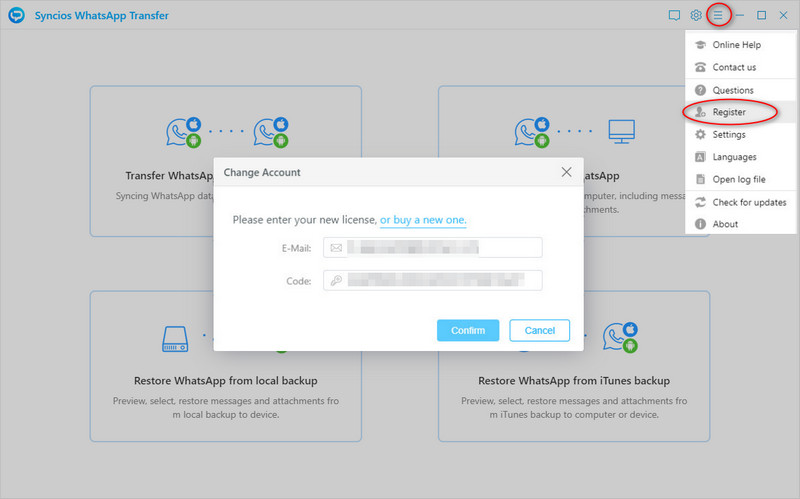Focus the Code input field
Screen dimensions: 800x499
tap(433, 280)
